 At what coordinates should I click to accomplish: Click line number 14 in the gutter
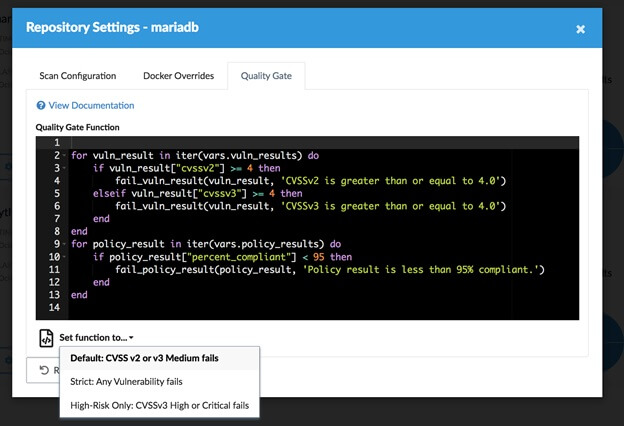pyautogui.click(x=54, y=307)
